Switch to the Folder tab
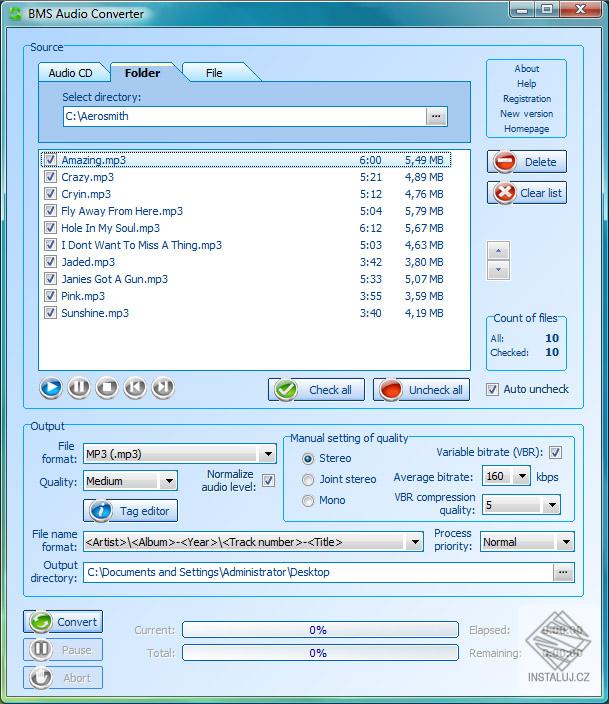Screen dimensions: 609x704 pos(142,73)
